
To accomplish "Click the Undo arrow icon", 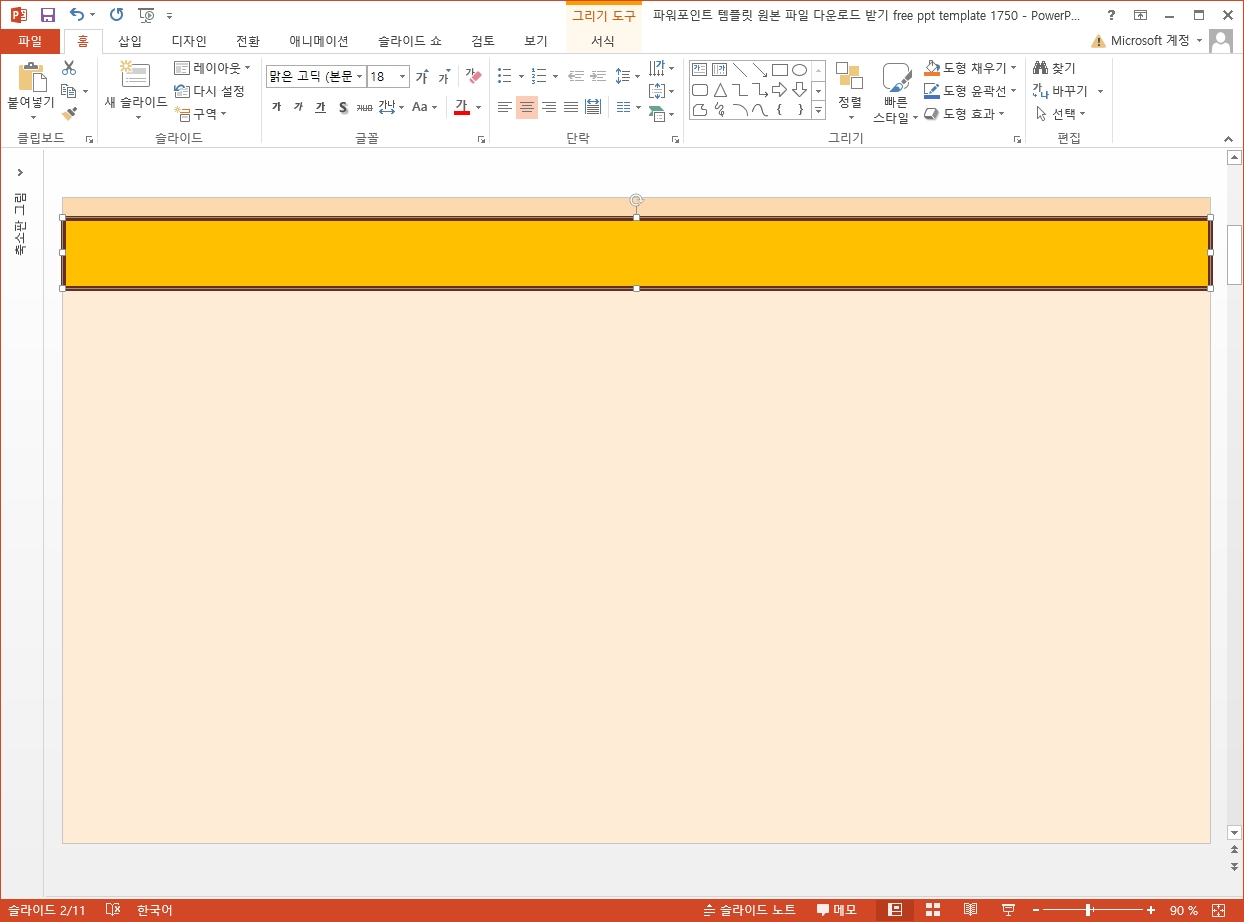I will (77, 15).
